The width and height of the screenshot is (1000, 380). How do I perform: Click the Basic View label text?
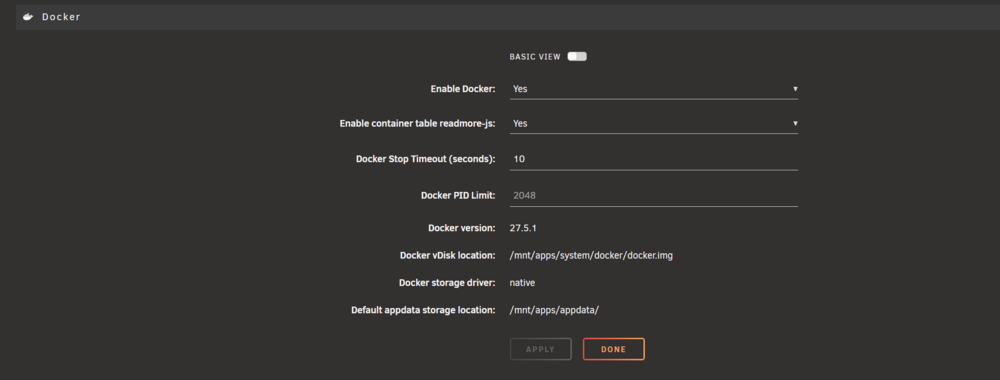[534, 57]
